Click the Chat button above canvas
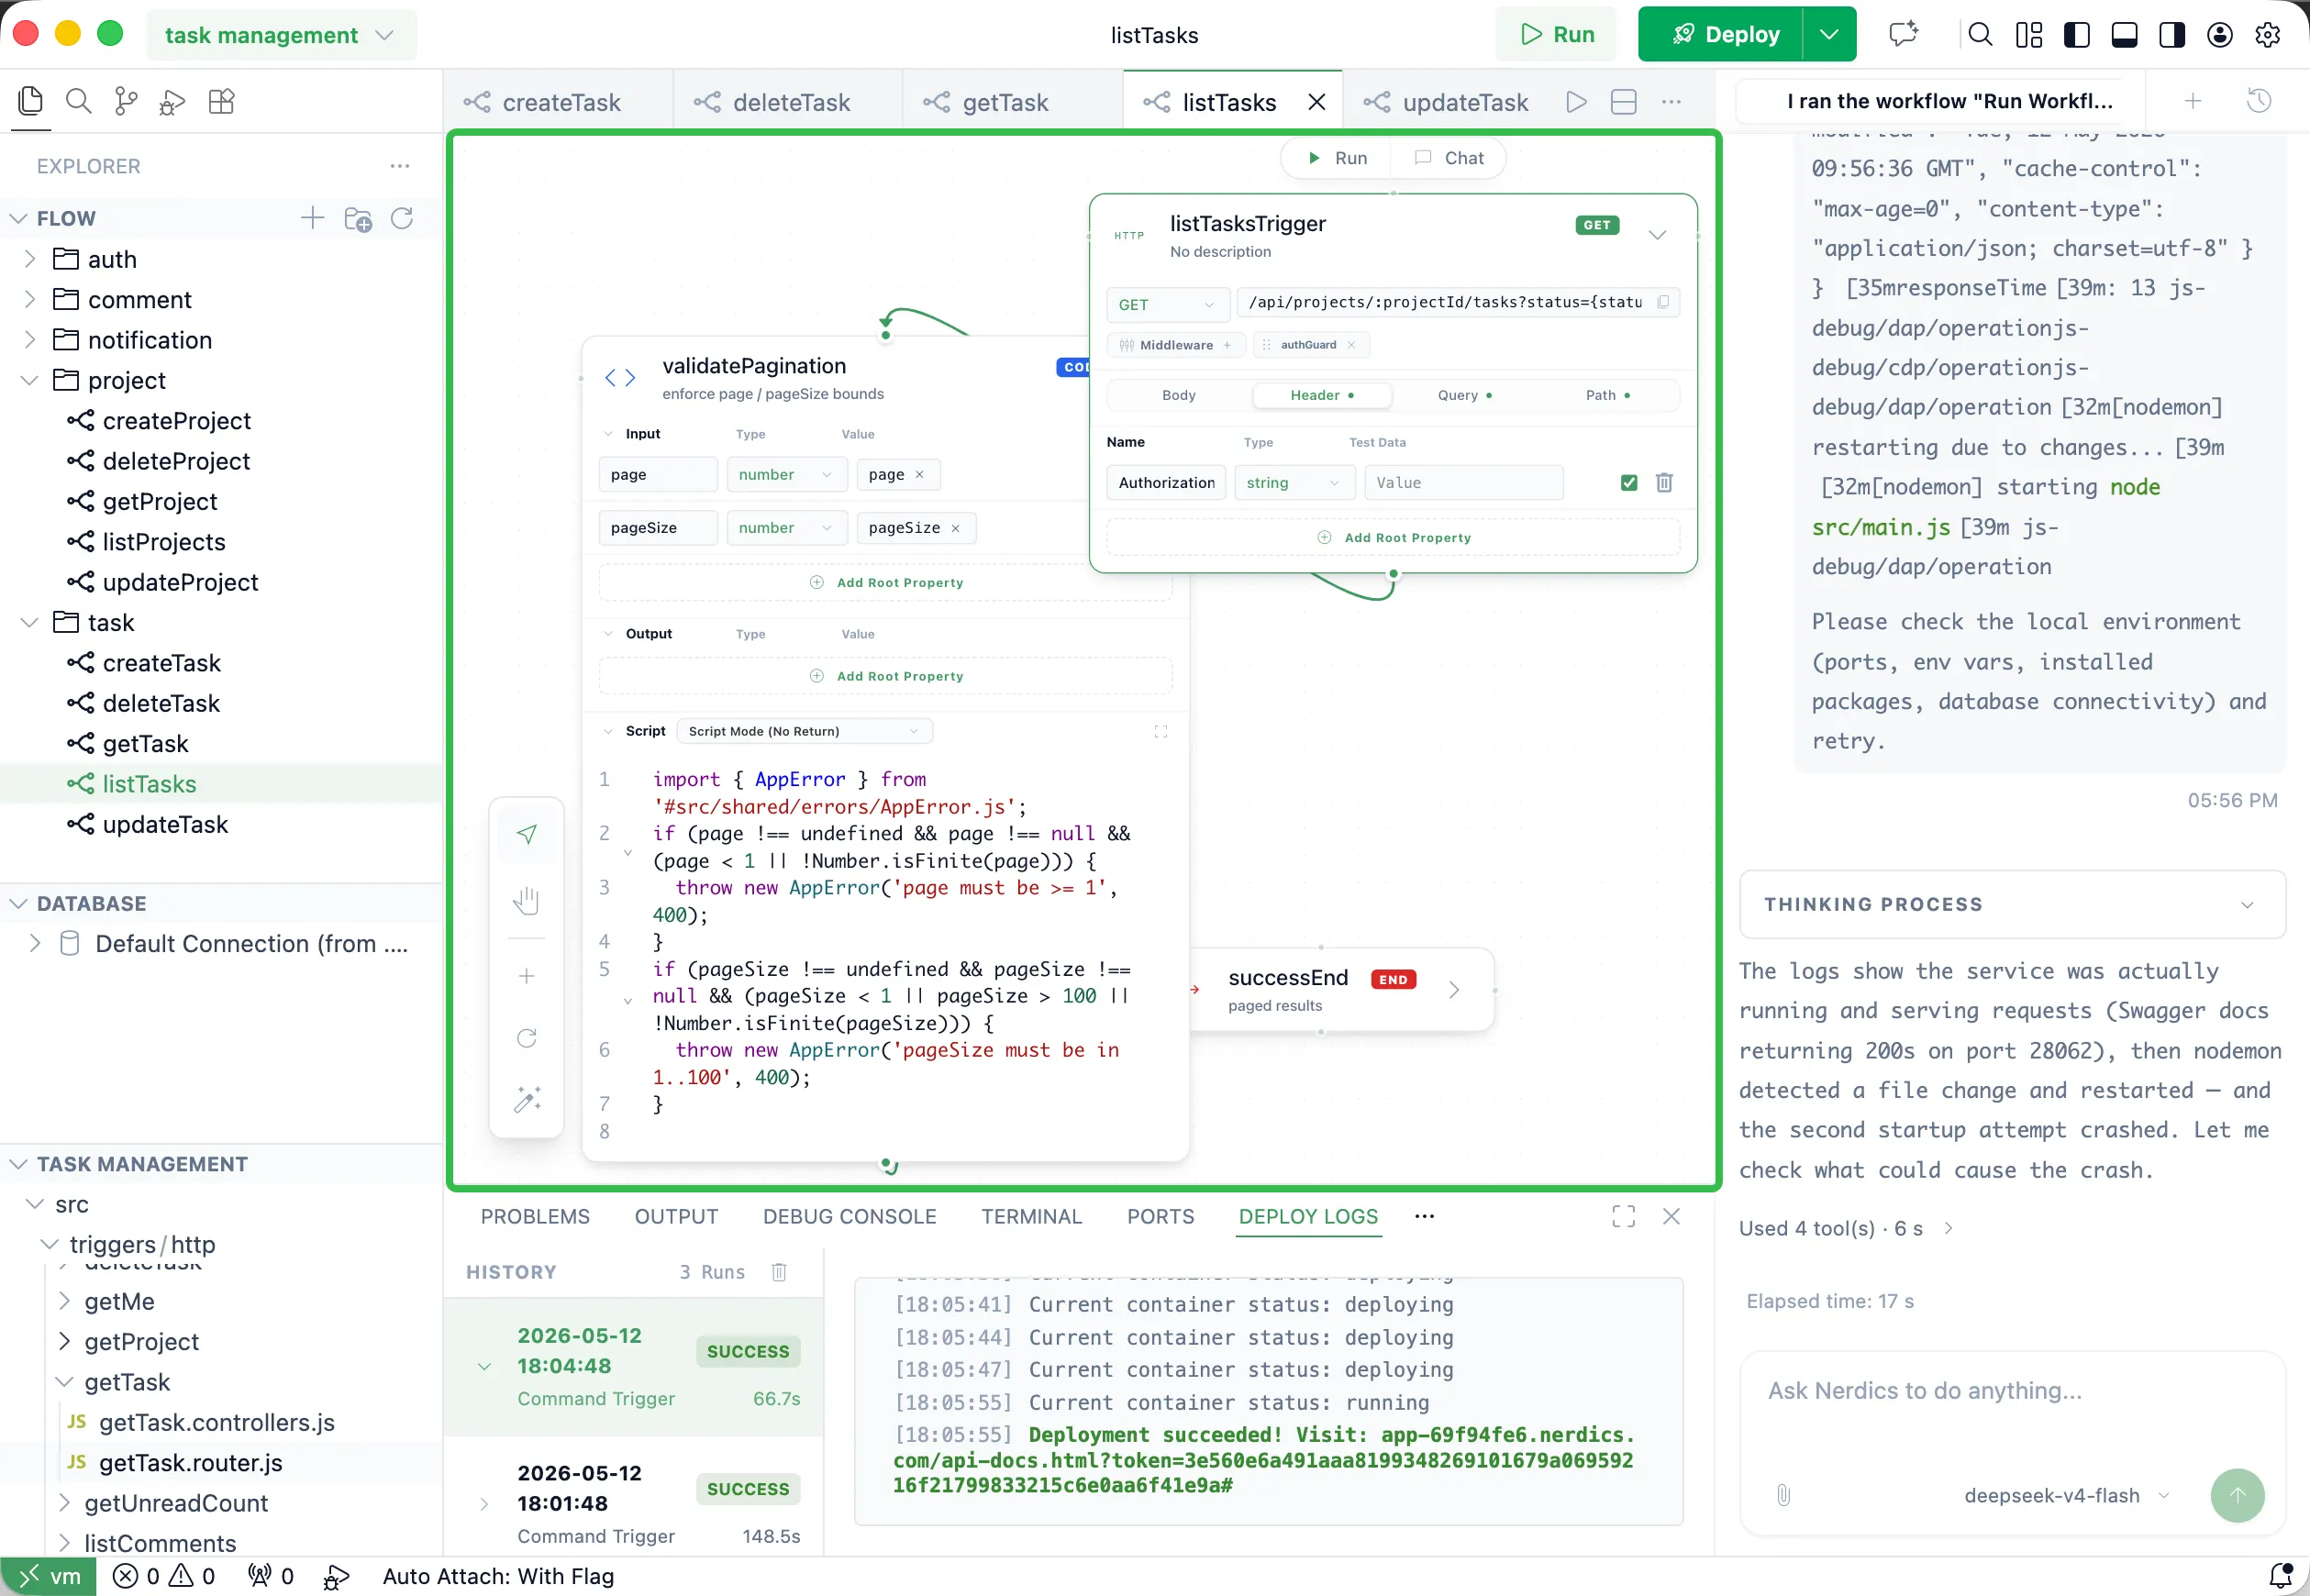2310x1596 pixels. 1449,158
